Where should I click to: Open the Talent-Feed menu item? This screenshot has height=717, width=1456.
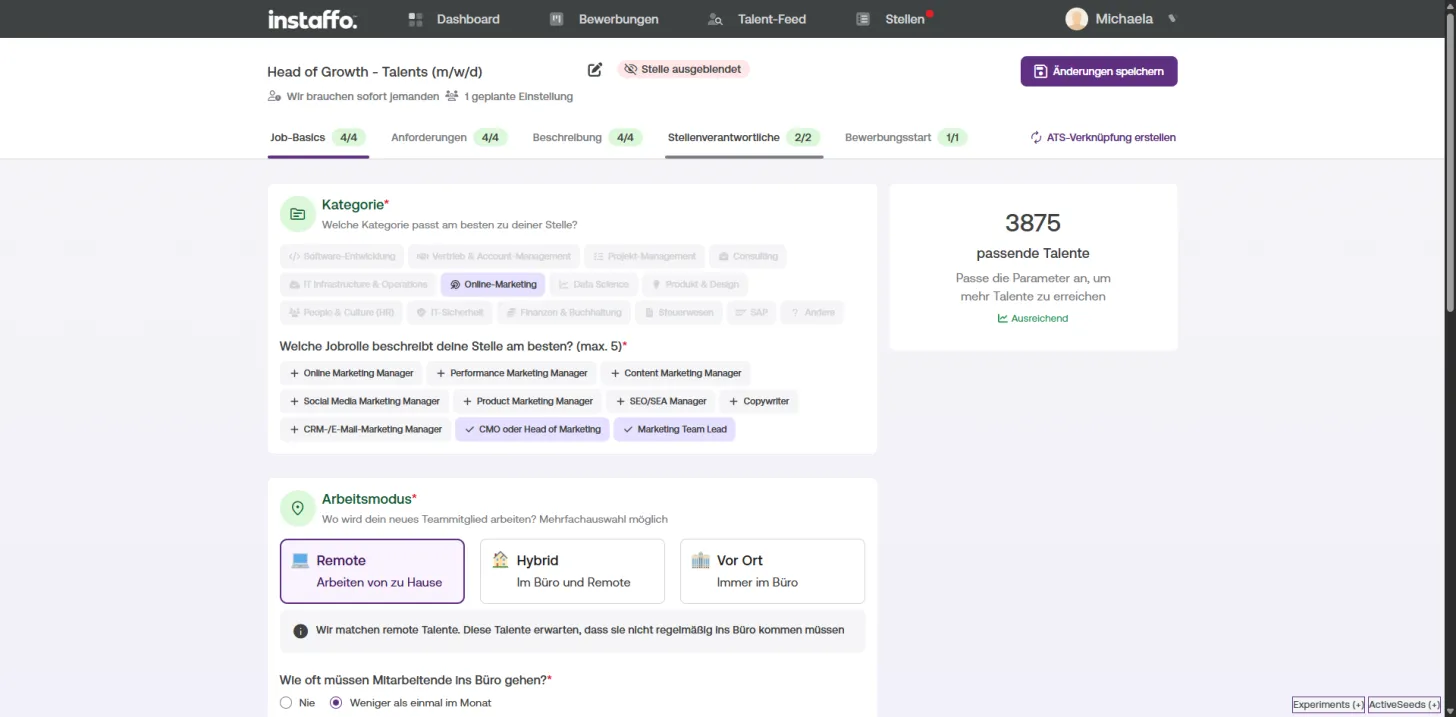click(x=757, y=19)
